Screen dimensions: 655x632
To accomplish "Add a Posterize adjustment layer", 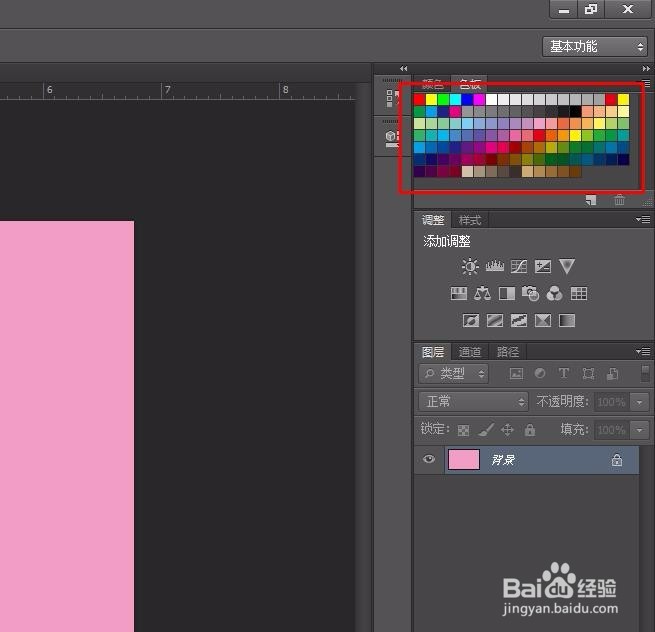I will [495, 320].
